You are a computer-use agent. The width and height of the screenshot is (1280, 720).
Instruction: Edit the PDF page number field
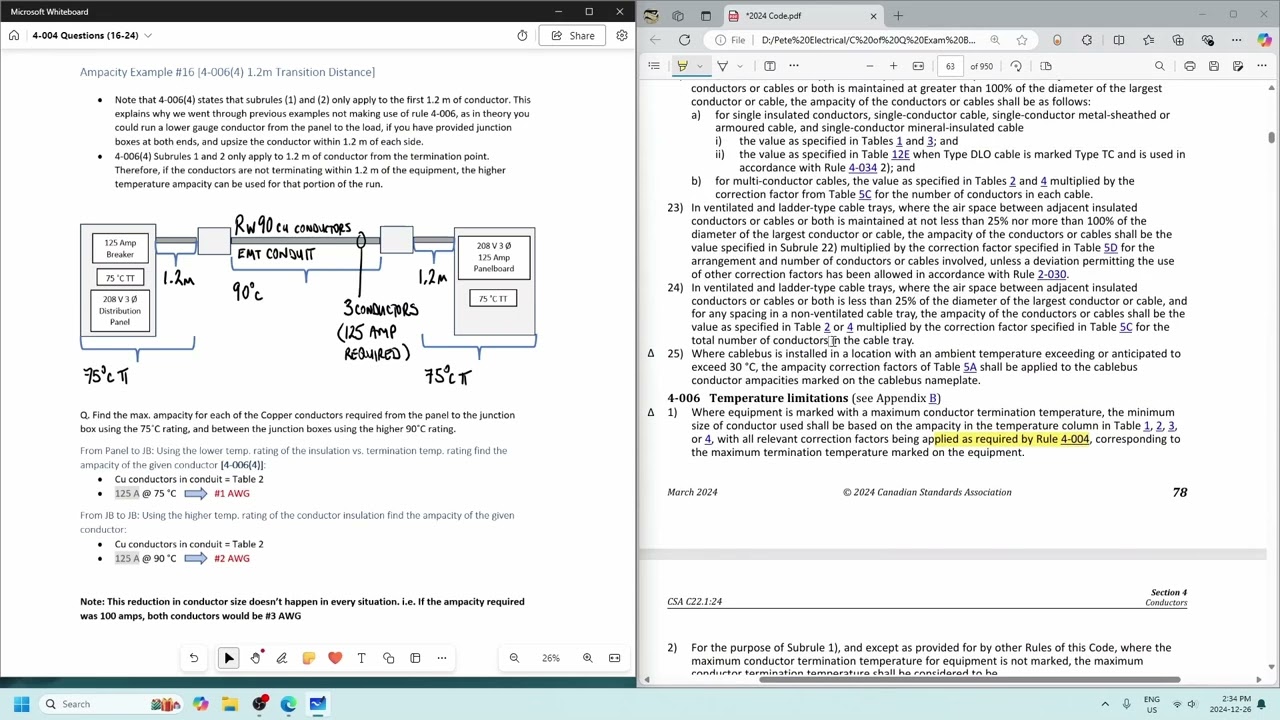950,66
